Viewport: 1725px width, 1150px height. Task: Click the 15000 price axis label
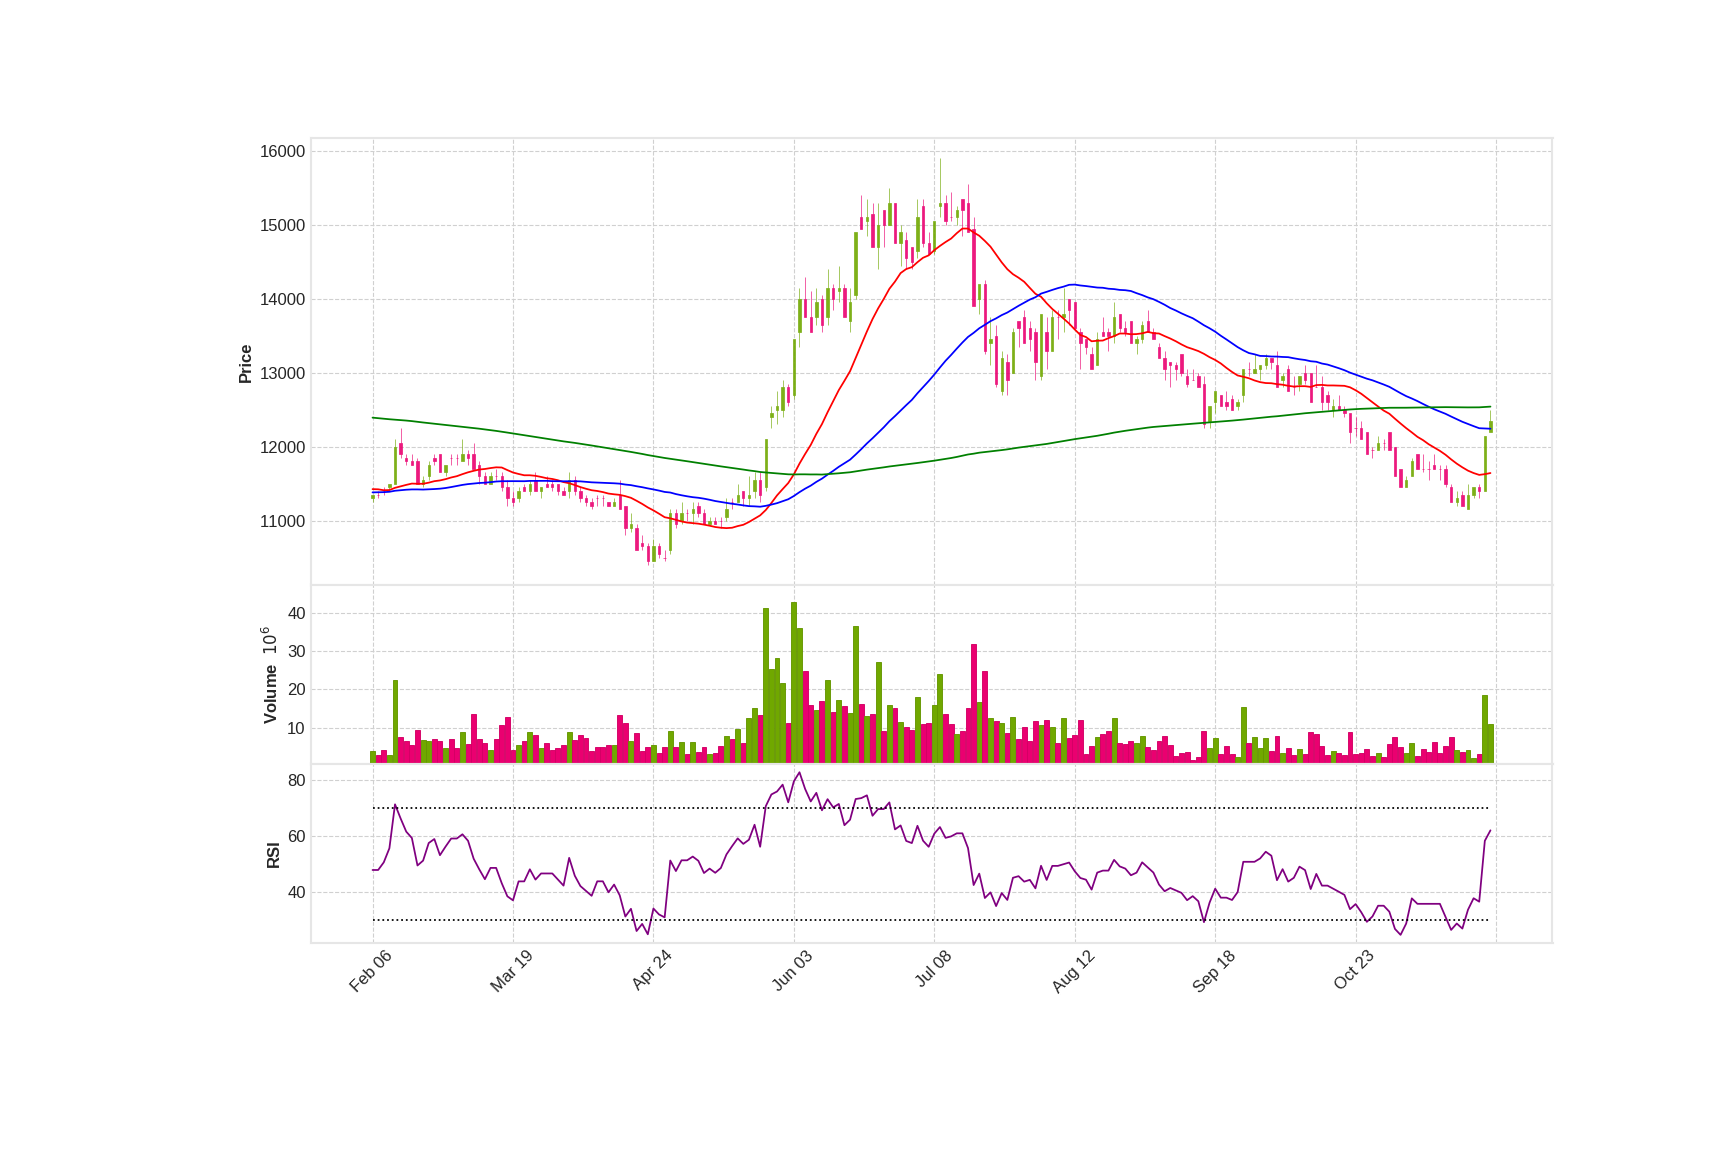tap(282, 226)
